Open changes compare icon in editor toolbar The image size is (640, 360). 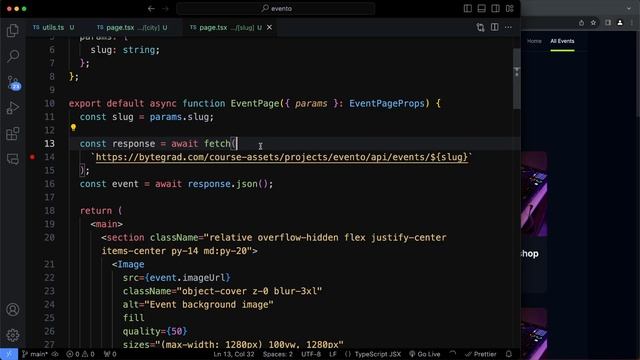click(x=480, y=27)
